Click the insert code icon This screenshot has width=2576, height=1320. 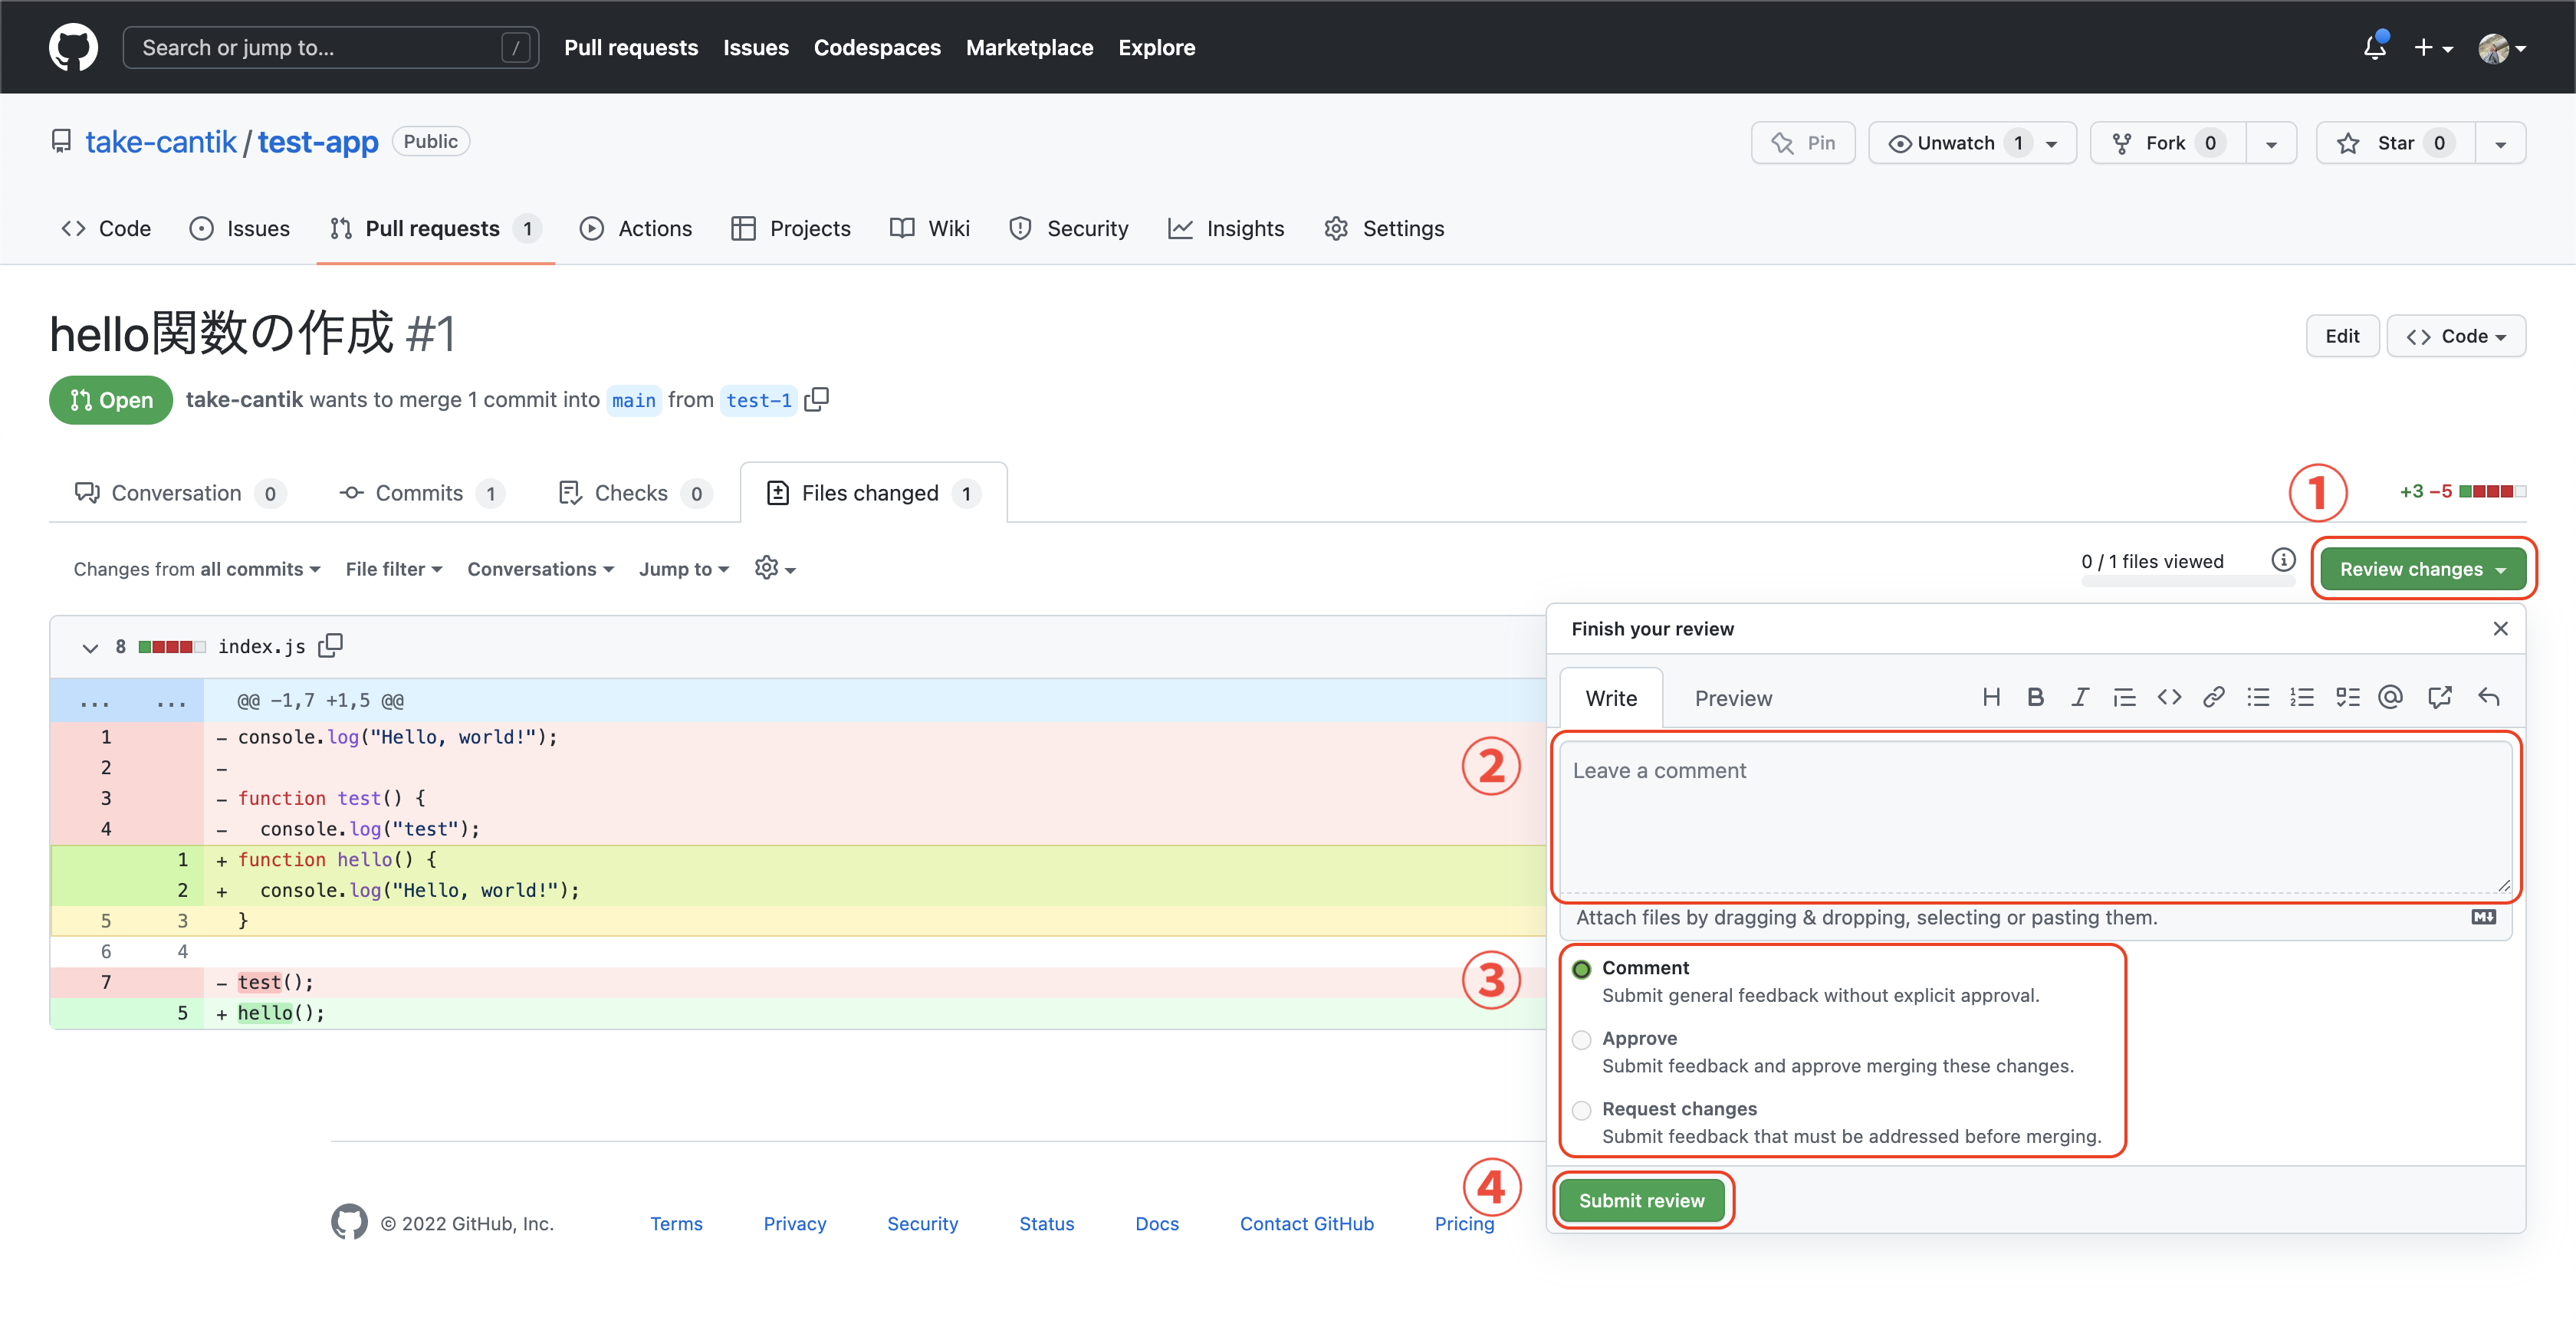point(2168,697)
